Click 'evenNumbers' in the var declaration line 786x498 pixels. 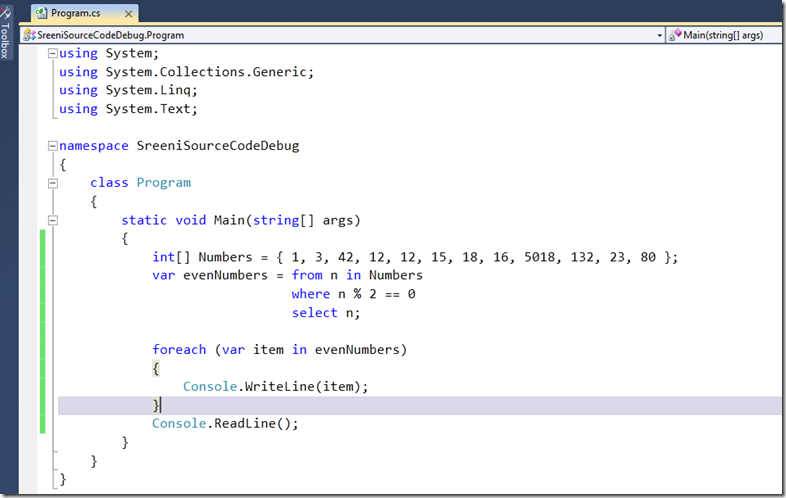click(225, 275)
